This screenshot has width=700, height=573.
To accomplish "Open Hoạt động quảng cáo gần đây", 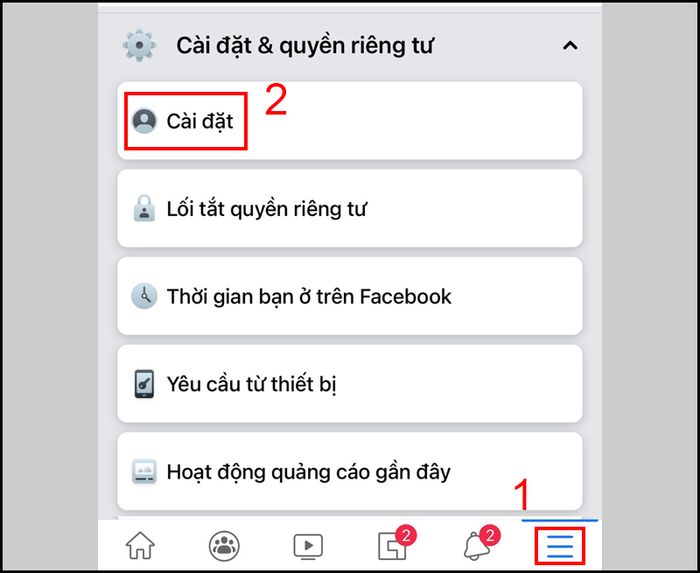I will point(350,471).
